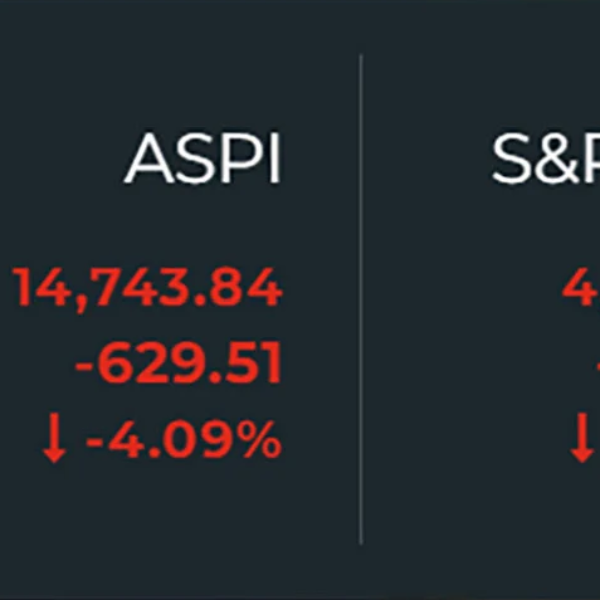Click the S&P panel's red down arrow

pyautogui.click(x=582, y=438)
